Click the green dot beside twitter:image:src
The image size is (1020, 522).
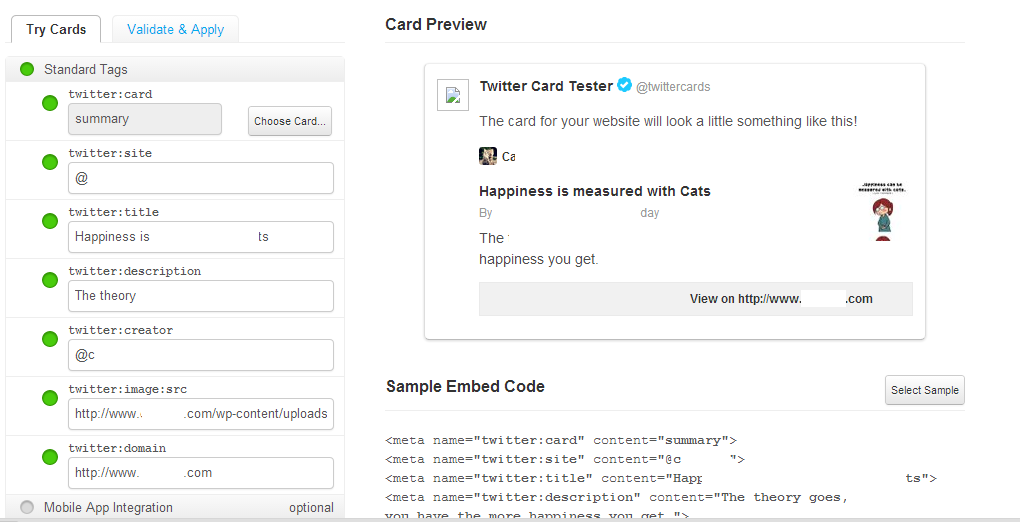(x=50, y=398)
